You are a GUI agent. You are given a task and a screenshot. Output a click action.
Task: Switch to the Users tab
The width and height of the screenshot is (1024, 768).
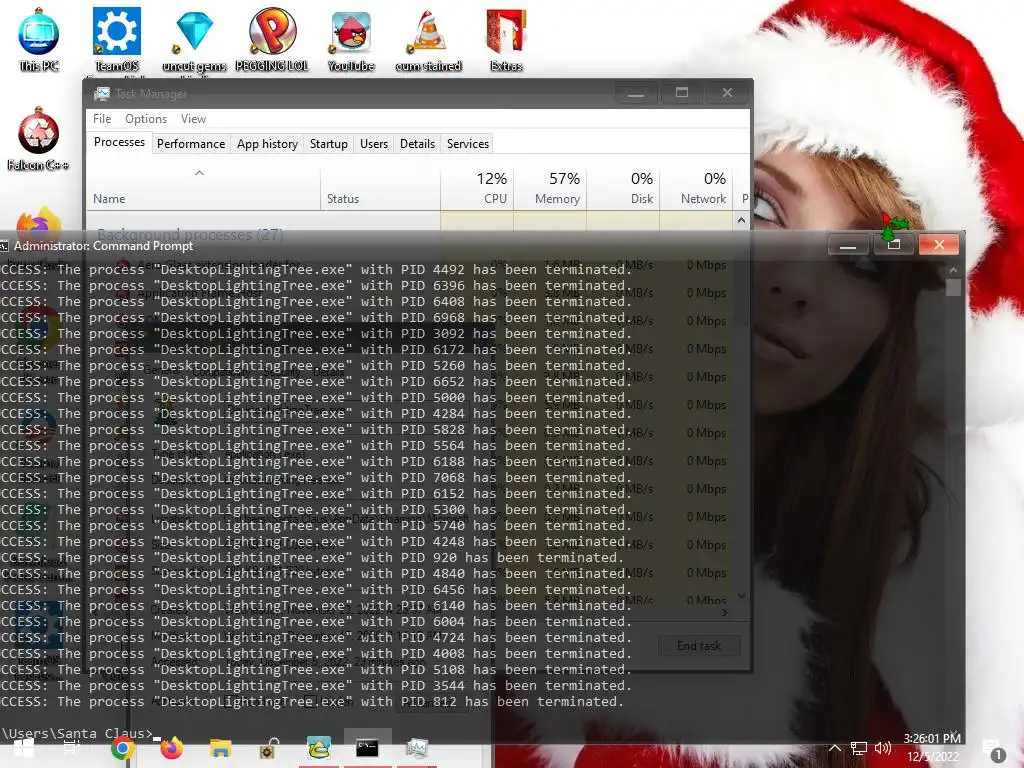[374, 144]
